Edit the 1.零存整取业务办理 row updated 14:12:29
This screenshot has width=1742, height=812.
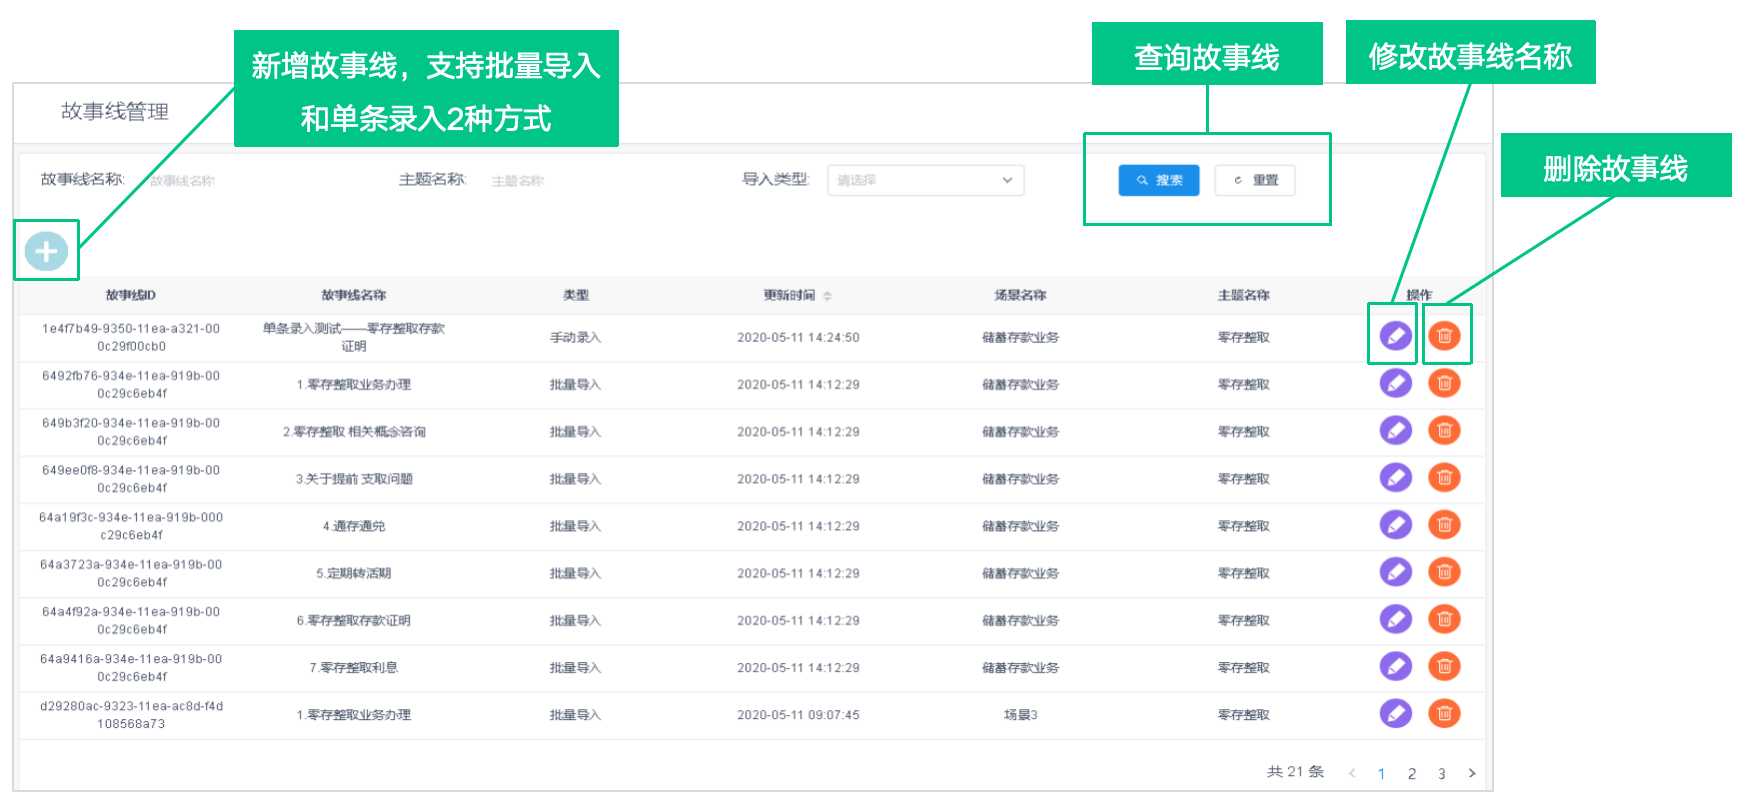click(x=1395, y=383)
